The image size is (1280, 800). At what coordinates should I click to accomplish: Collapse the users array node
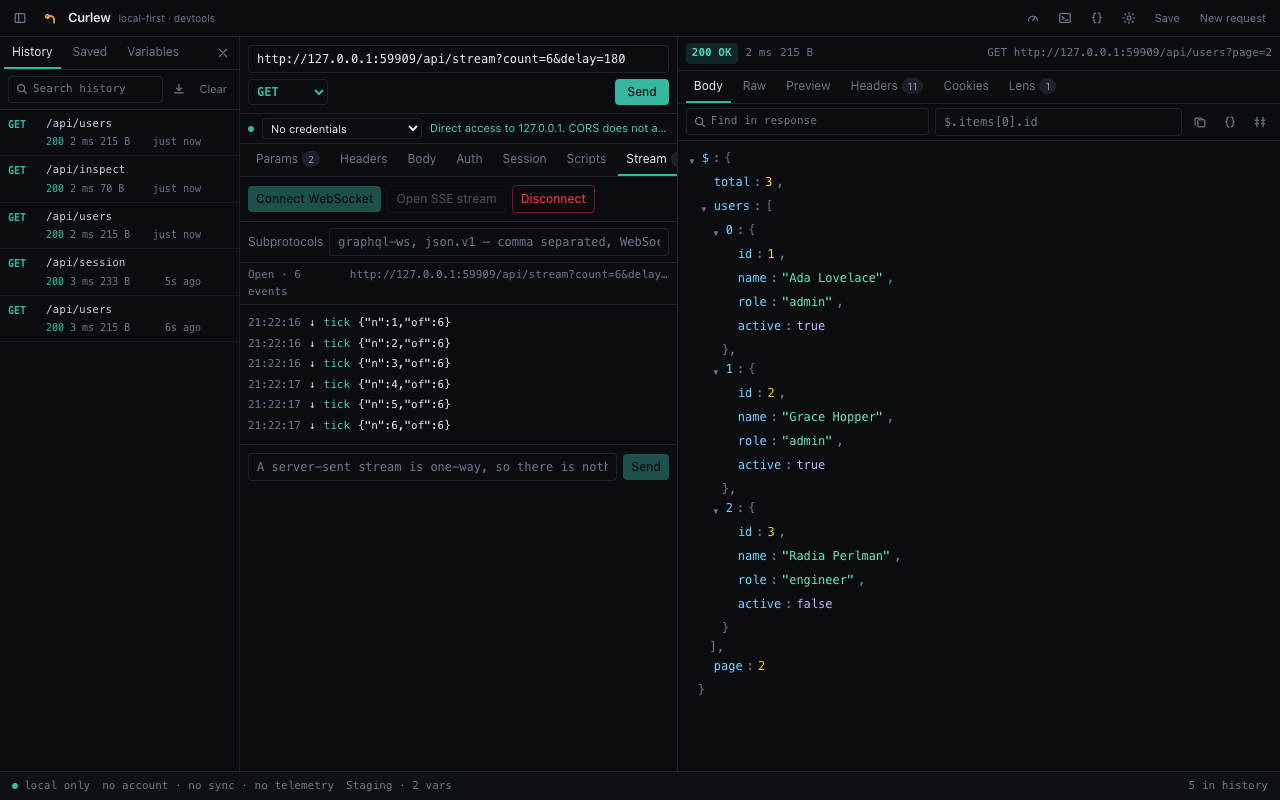coord(704,208)
